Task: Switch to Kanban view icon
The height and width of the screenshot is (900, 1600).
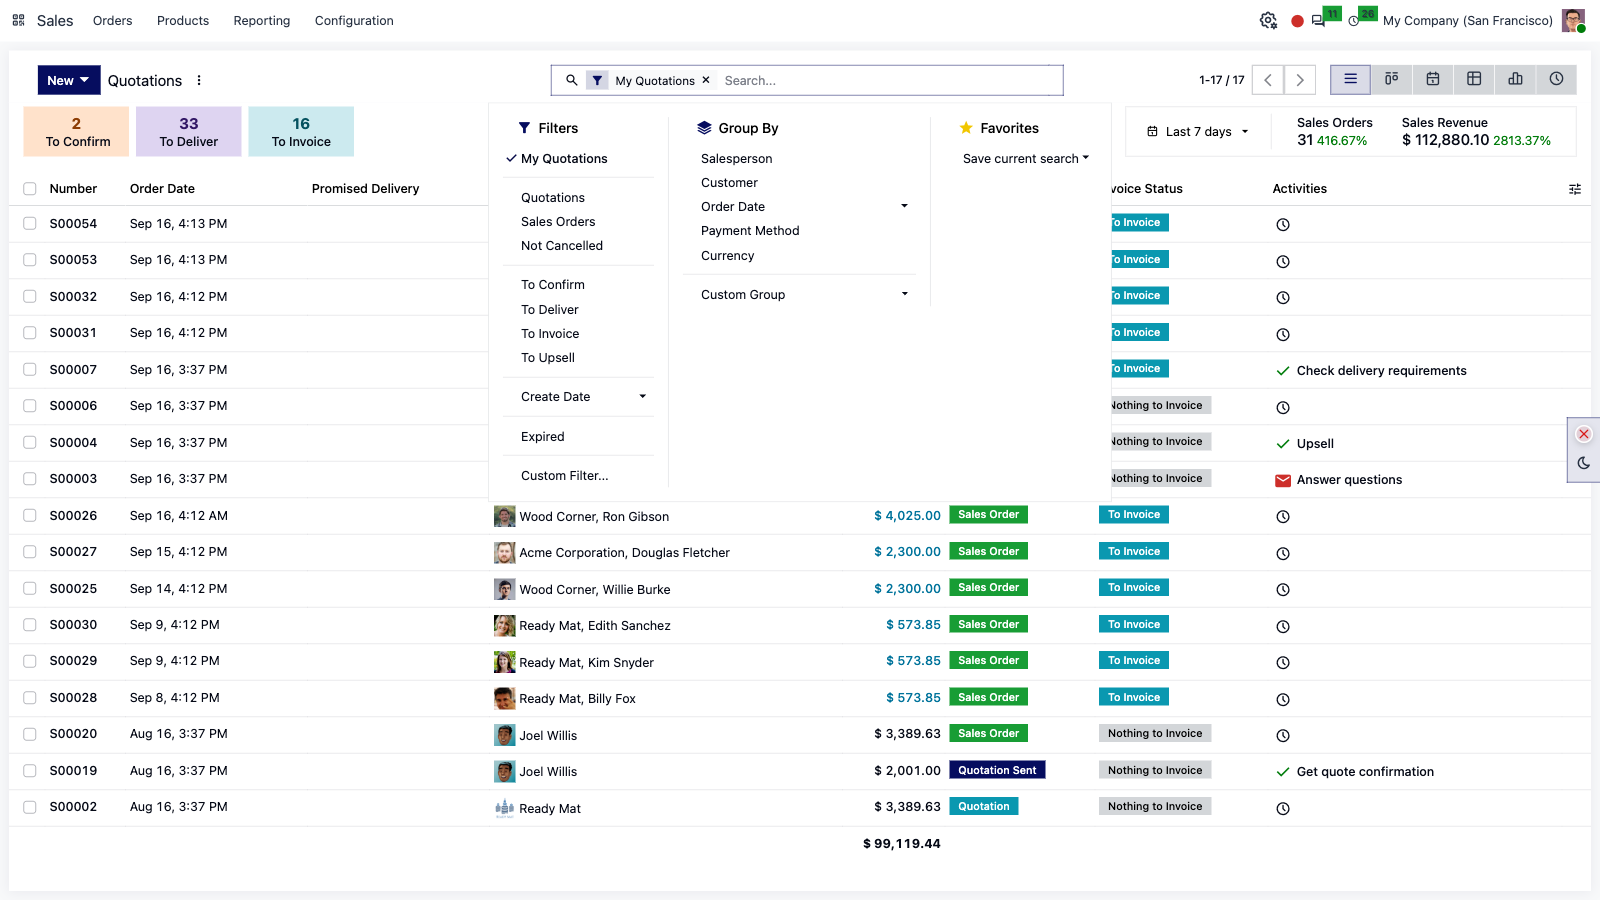Action: (1391, 80)
